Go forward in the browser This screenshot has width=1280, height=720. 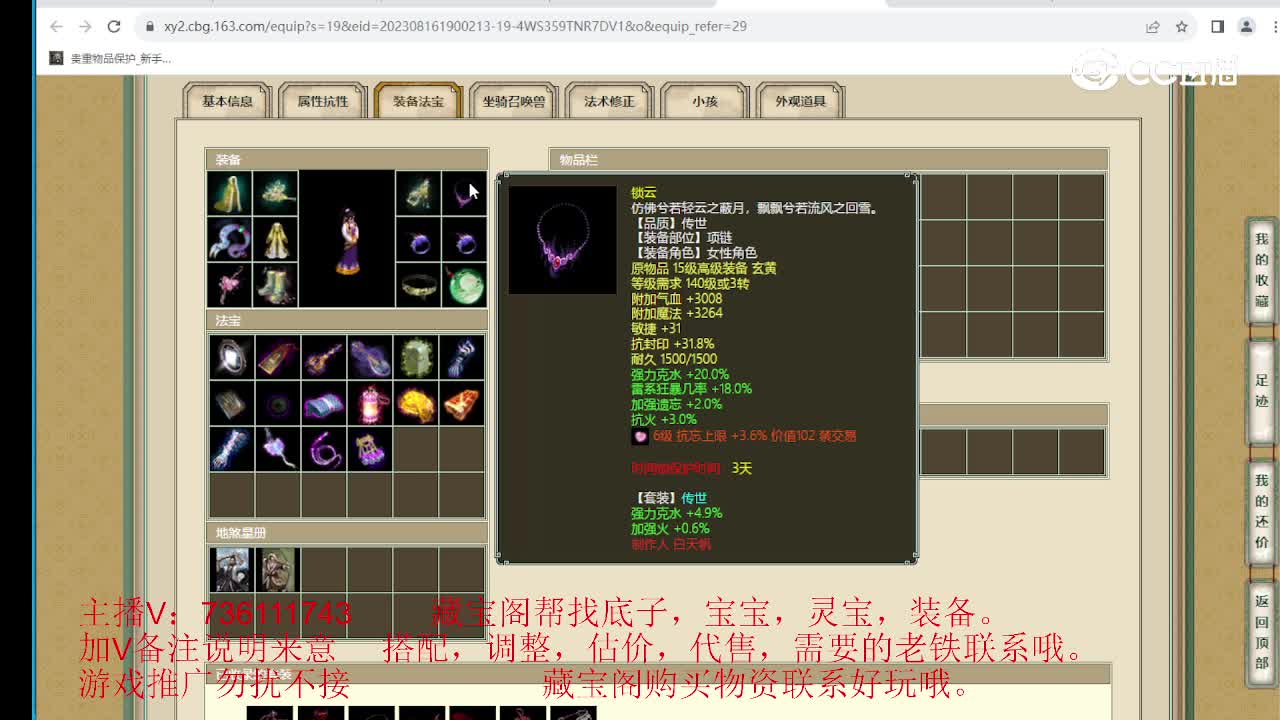85,26
